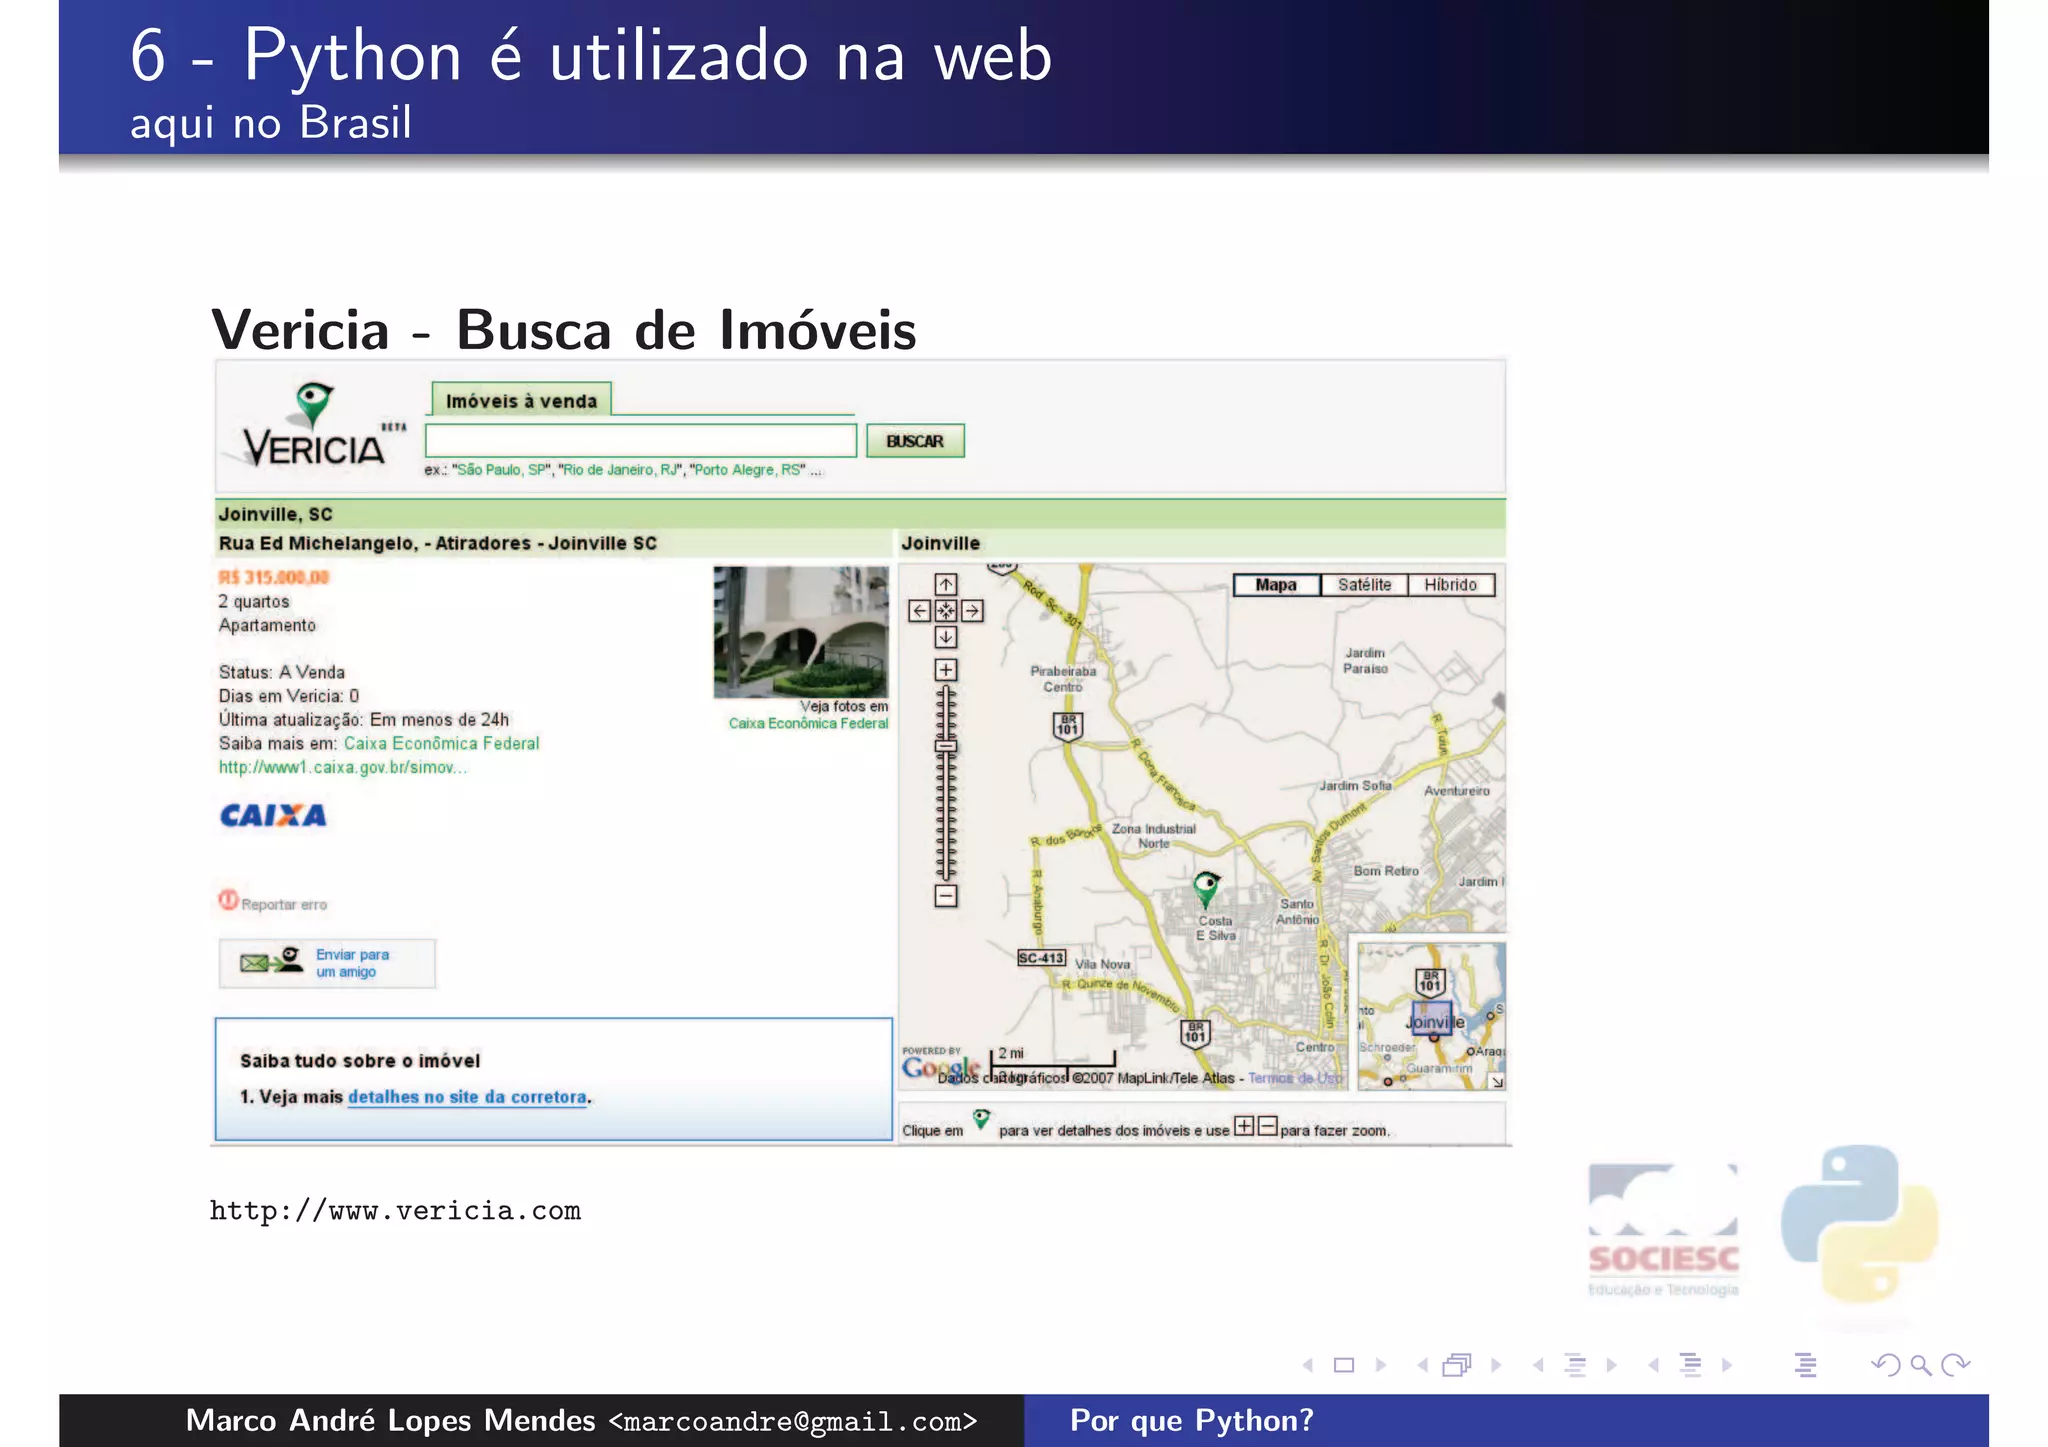The width and height of the screenshot is (2048, 1447).
Task: Click the CAIXA logo
Action: (273, 816)
